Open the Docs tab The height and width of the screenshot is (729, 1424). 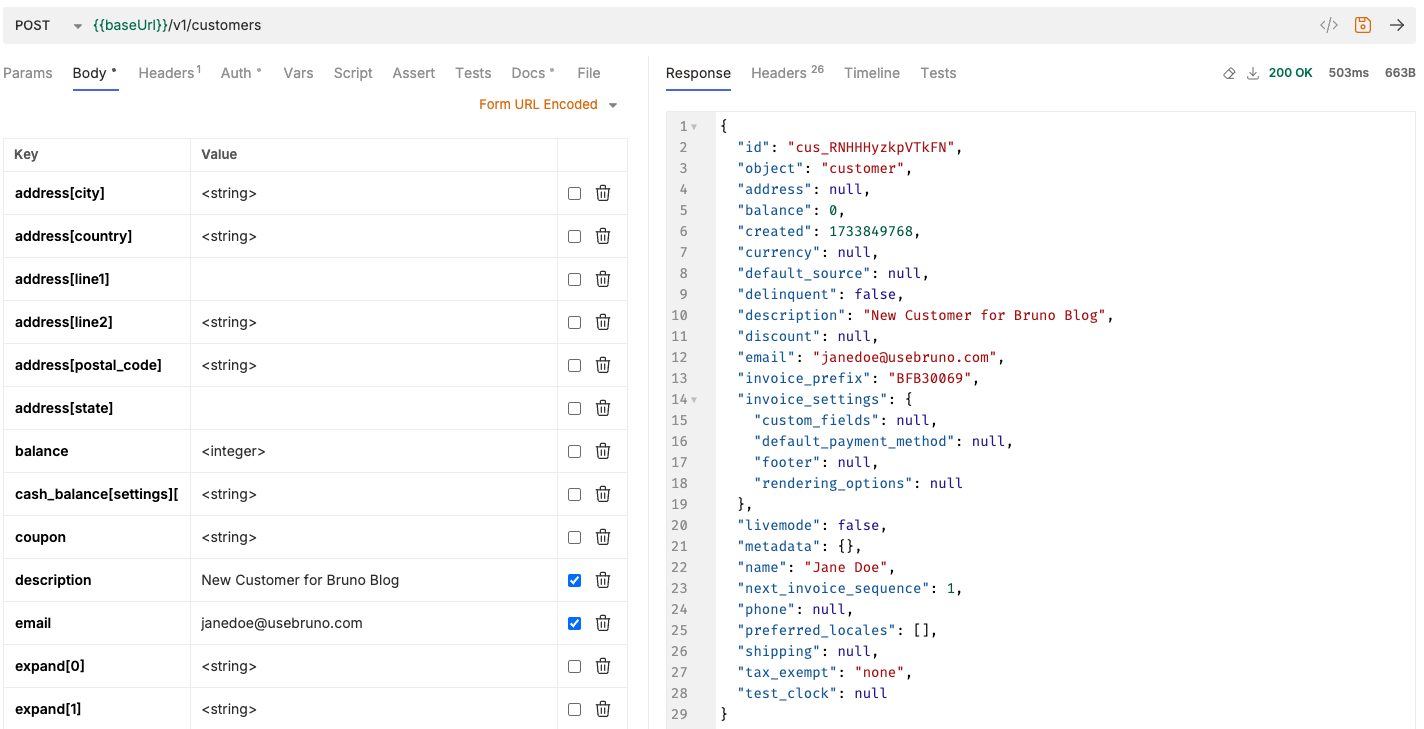533,73
